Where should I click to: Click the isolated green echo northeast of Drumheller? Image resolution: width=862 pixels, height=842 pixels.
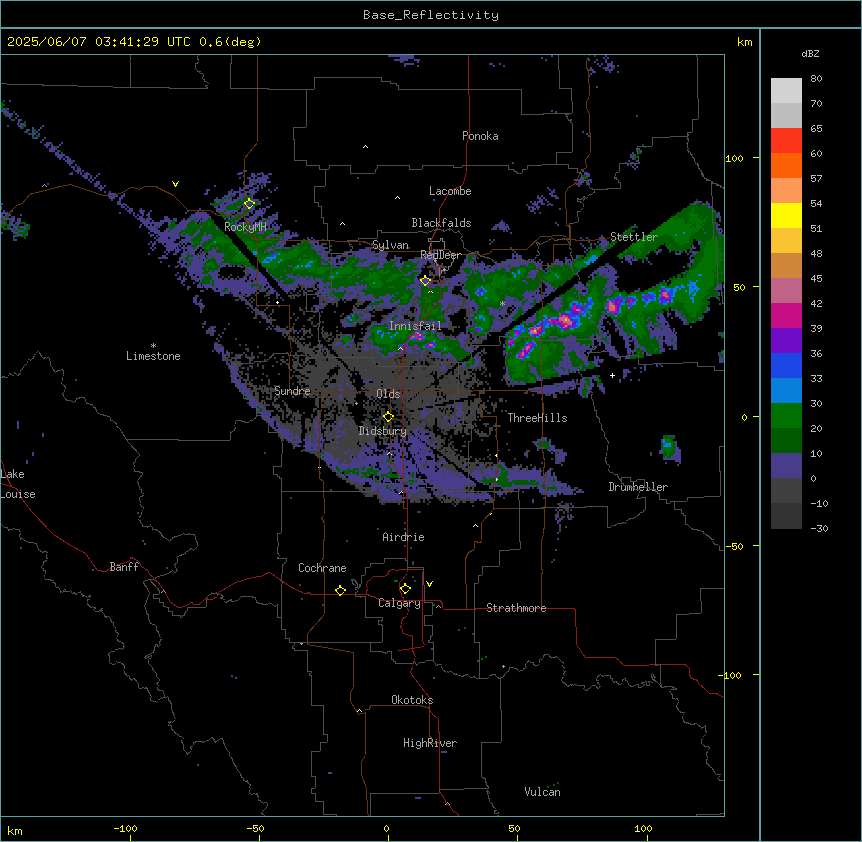[x=669, y=447]
